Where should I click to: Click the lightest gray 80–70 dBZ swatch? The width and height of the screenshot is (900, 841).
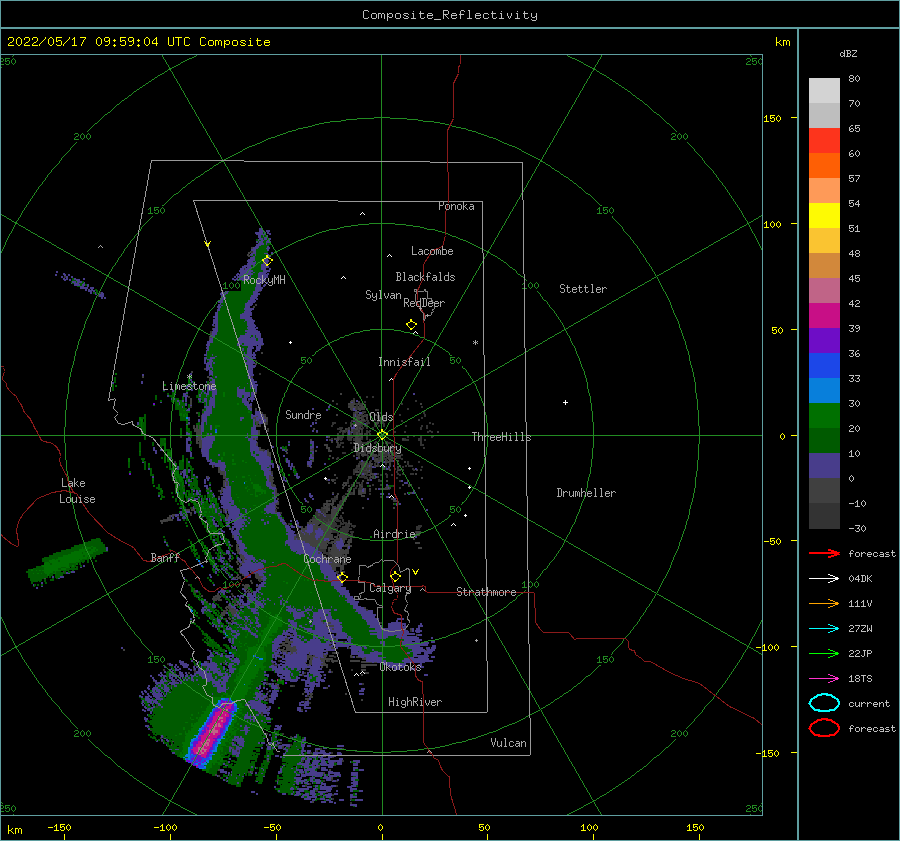point(824,91)
